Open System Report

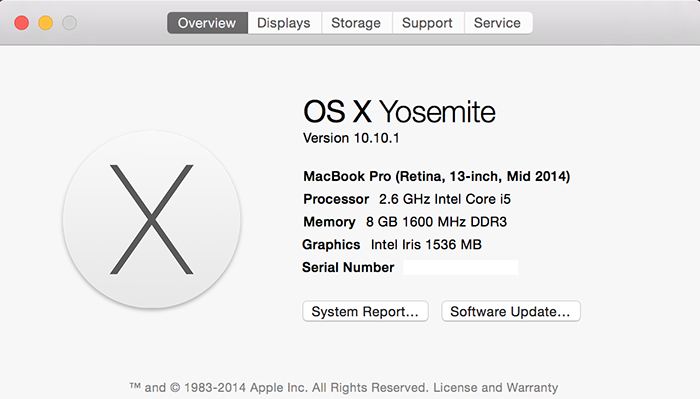(x=365, y=311)
